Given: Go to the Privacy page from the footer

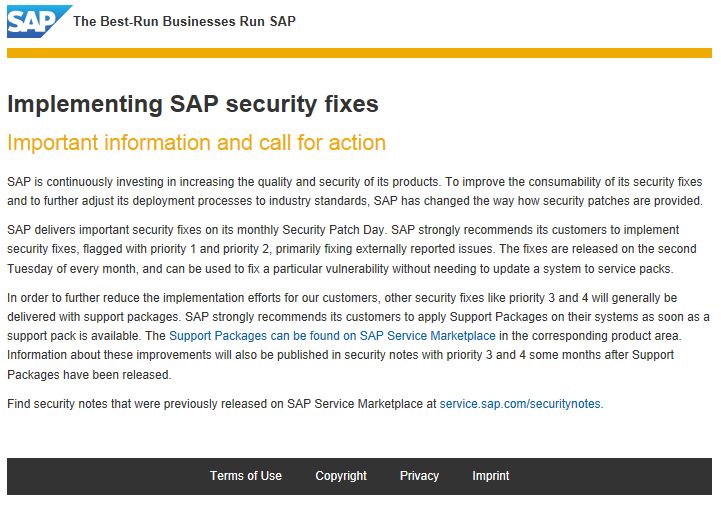Looking at the screenshot, I should (x=419, y=476).
